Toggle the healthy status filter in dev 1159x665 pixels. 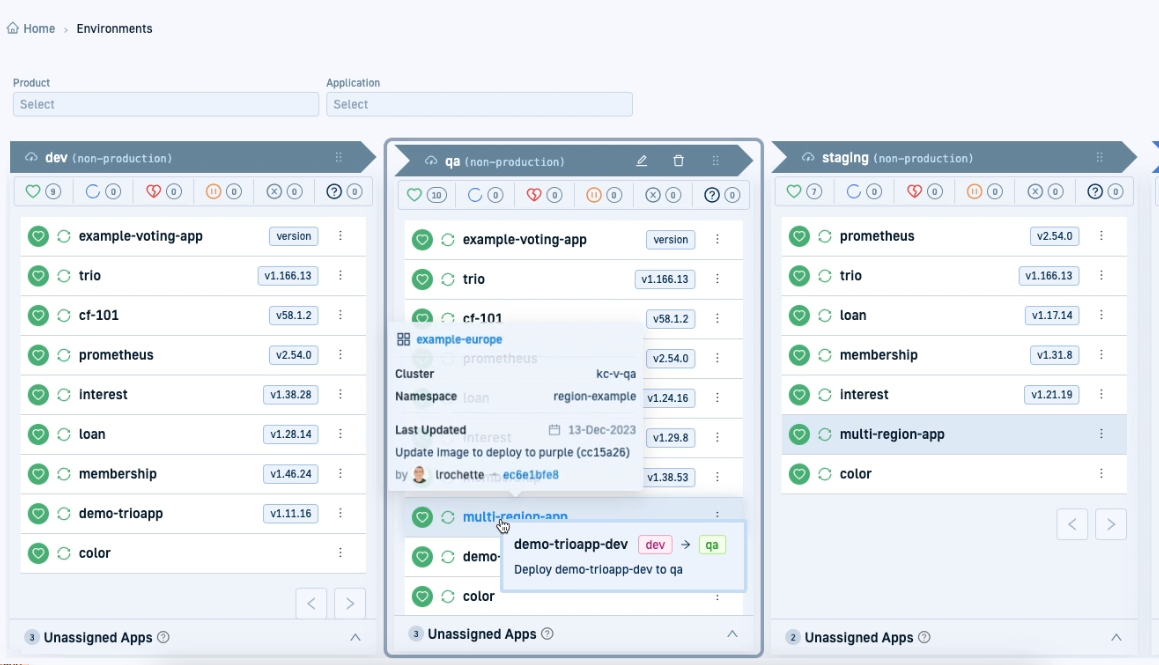(42, 191)
